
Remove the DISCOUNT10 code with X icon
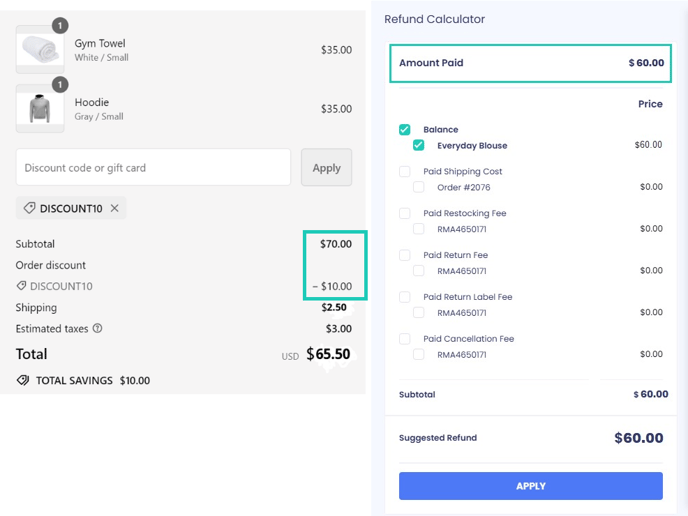click(x=115, y=208)
